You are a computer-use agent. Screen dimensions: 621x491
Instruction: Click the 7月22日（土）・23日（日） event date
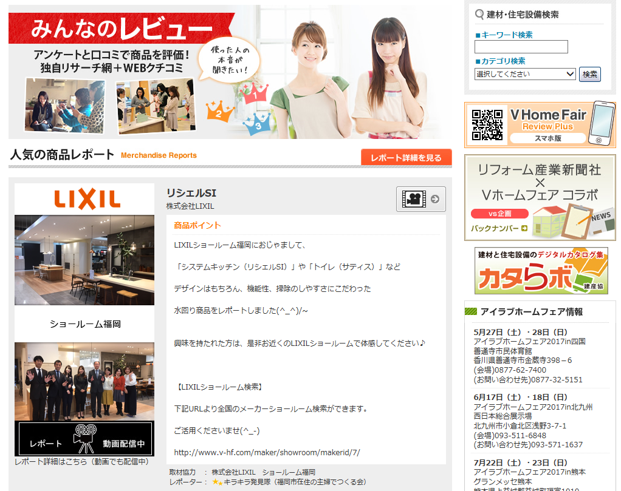pyautogui.click(x=520, y=462)
